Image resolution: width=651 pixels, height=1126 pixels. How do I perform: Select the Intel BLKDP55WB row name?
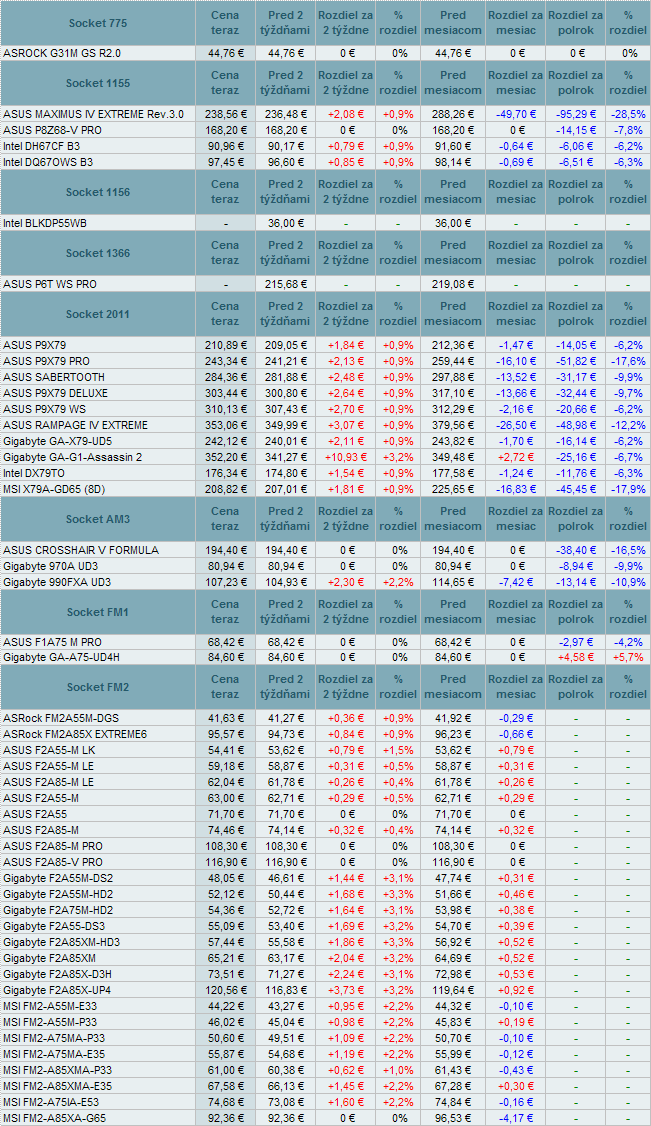(45, 223)
